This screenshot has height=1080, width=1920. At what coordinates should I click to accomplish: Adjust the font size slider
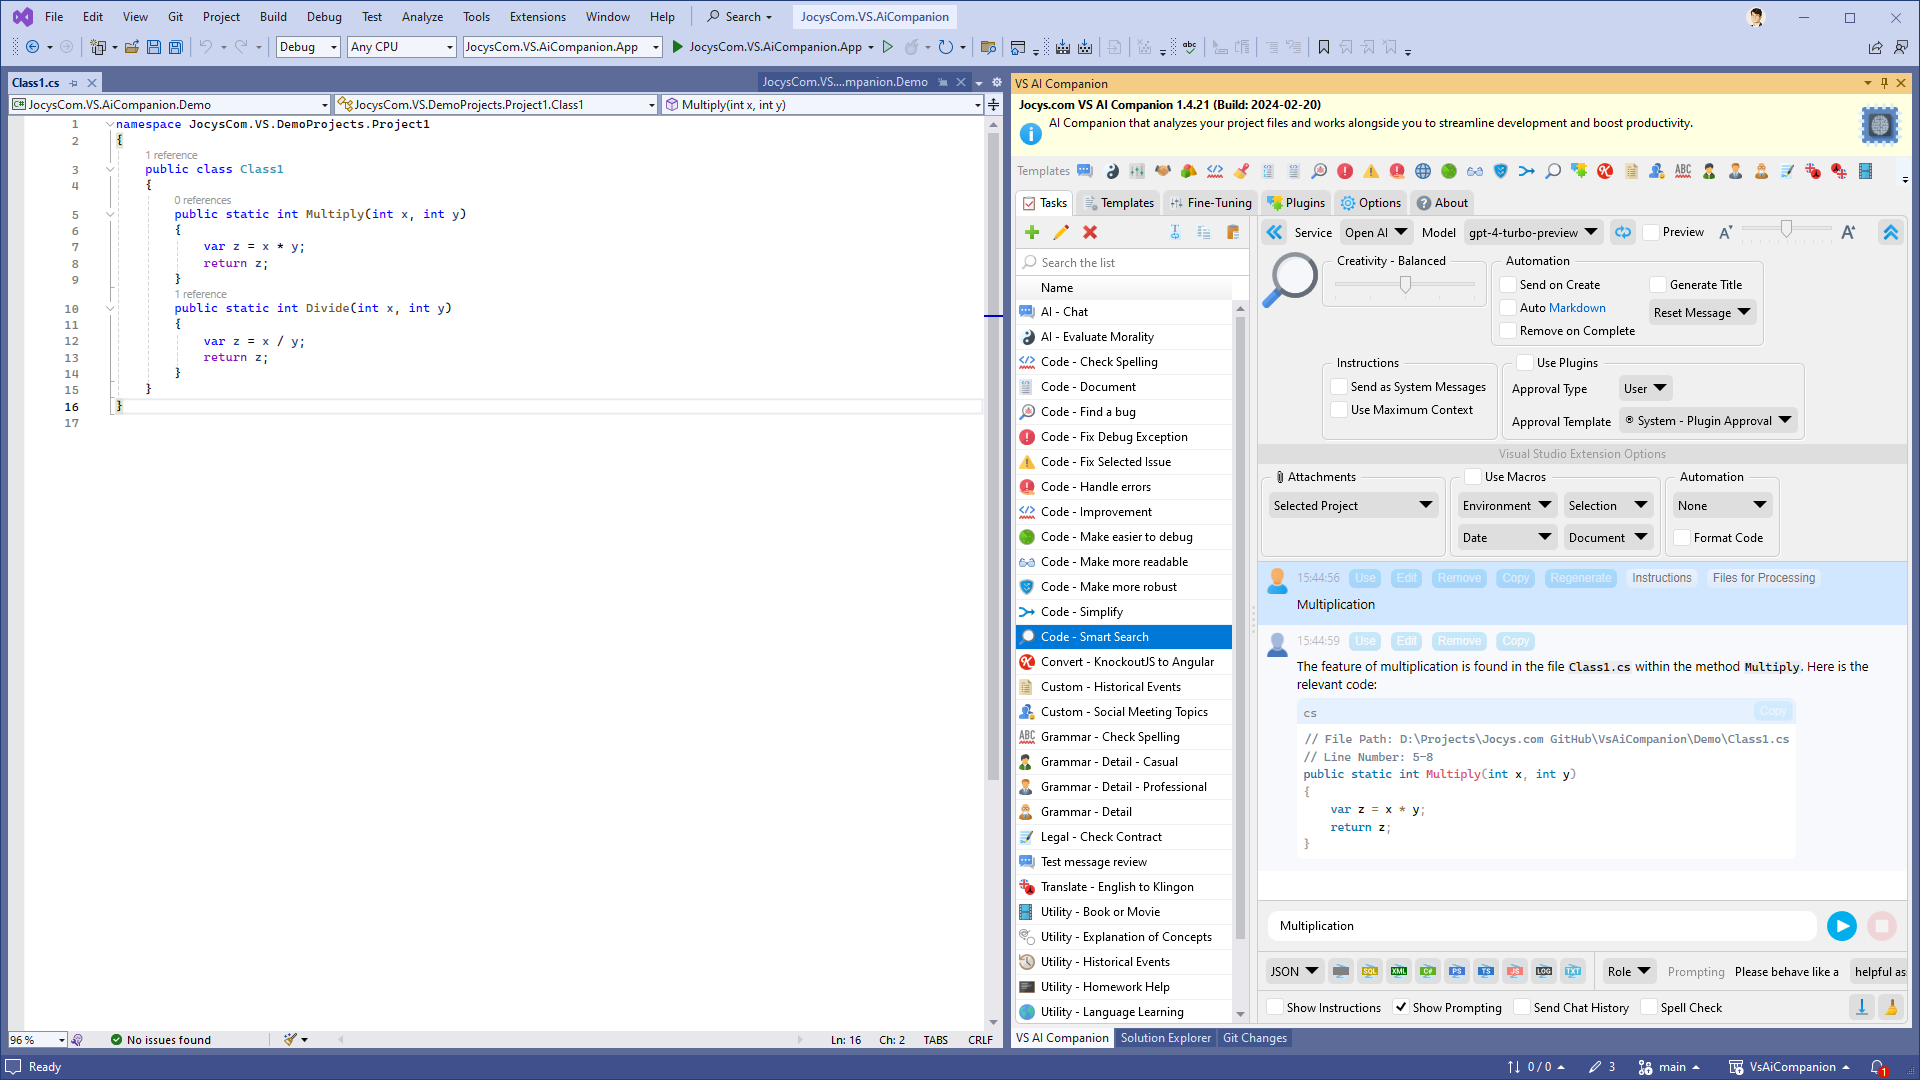(x=1786, y=230)
